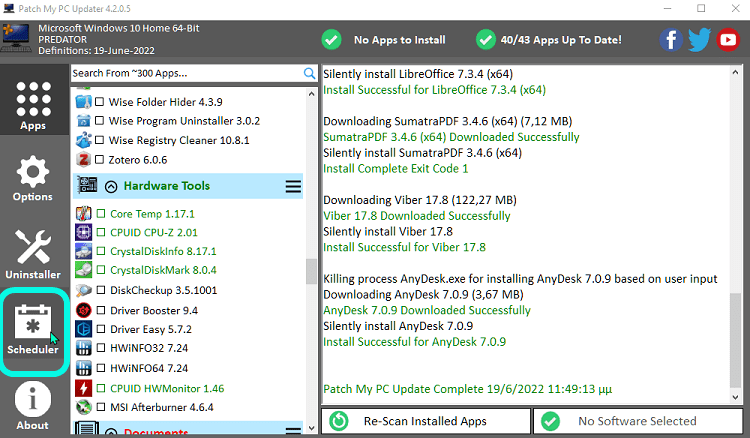The height and width of the screenshot is (438, 750).
Task: Open the Twitter bird icon
Action: pos(699,40)
